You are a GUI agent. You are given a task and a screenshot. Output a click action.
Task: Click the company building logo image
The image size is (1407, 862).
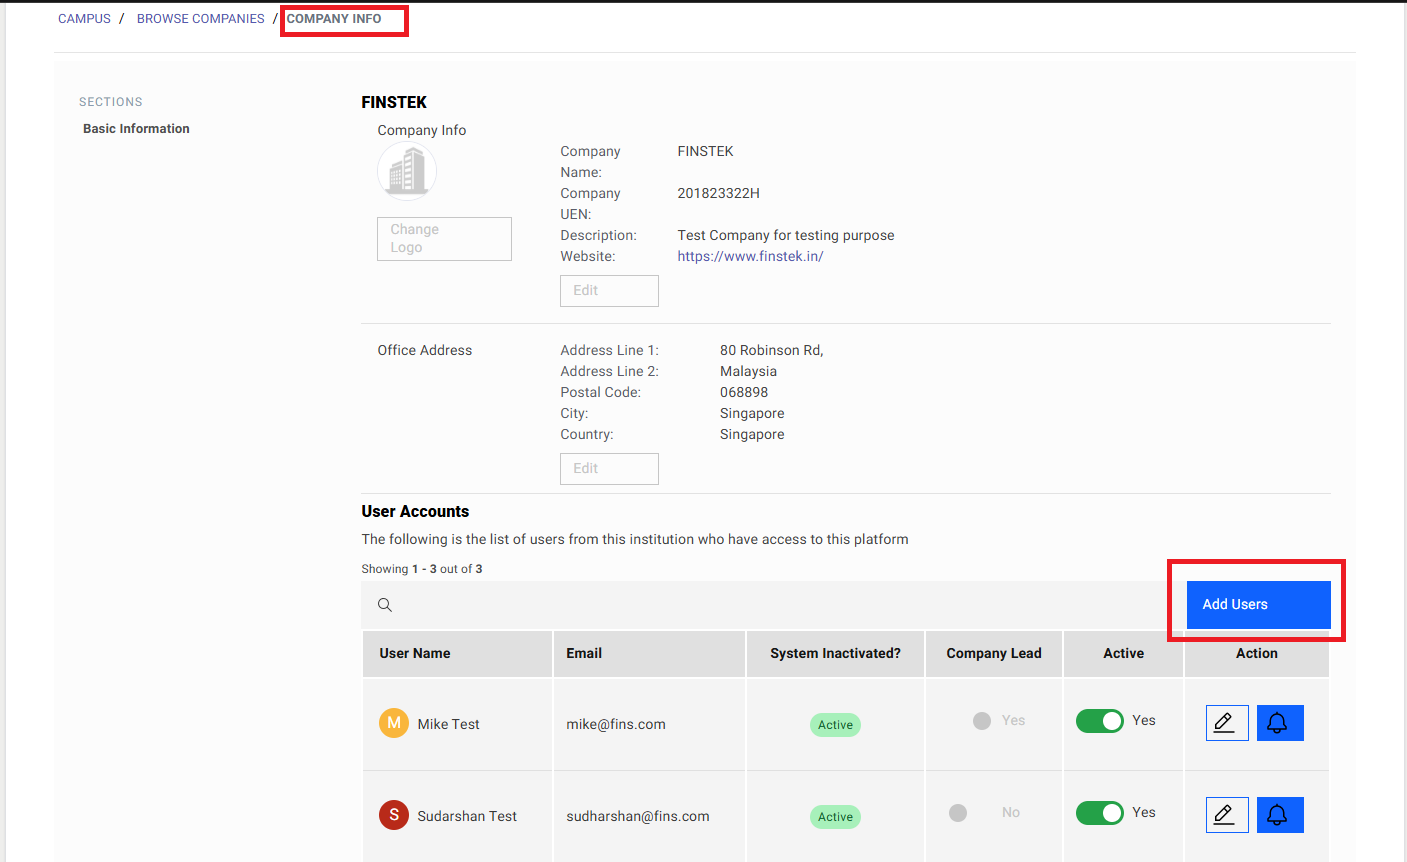(x=407, y=171)
